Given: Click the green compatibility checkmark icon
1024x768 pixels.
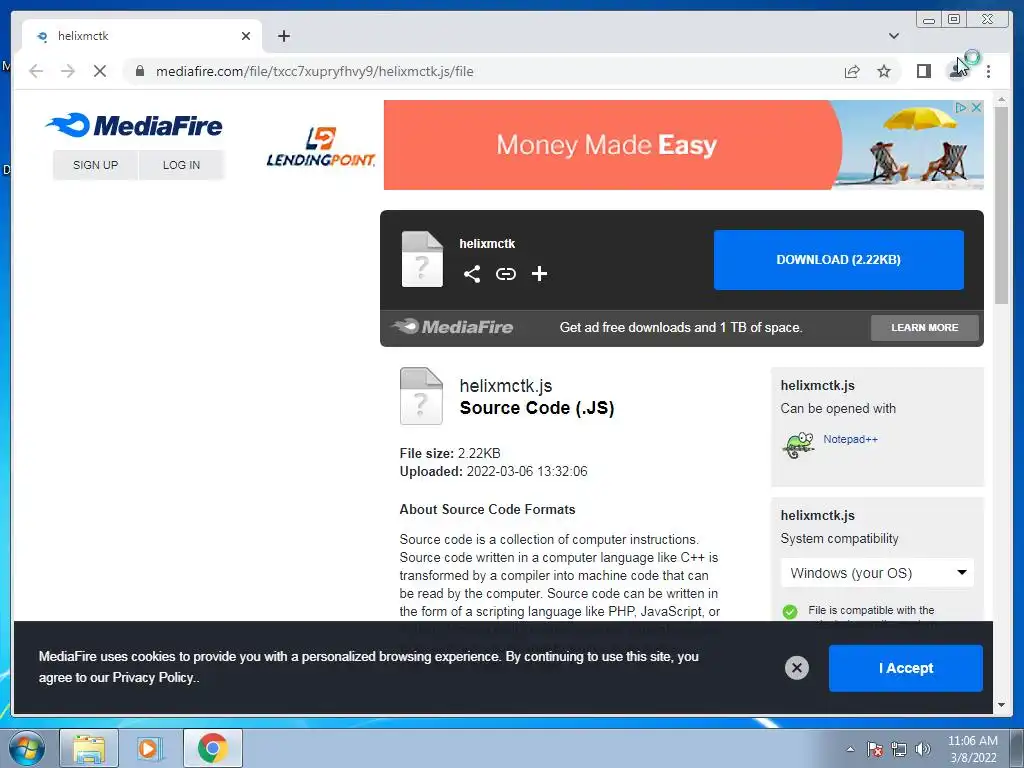Looking at the screenshot, I should [790, 611].
